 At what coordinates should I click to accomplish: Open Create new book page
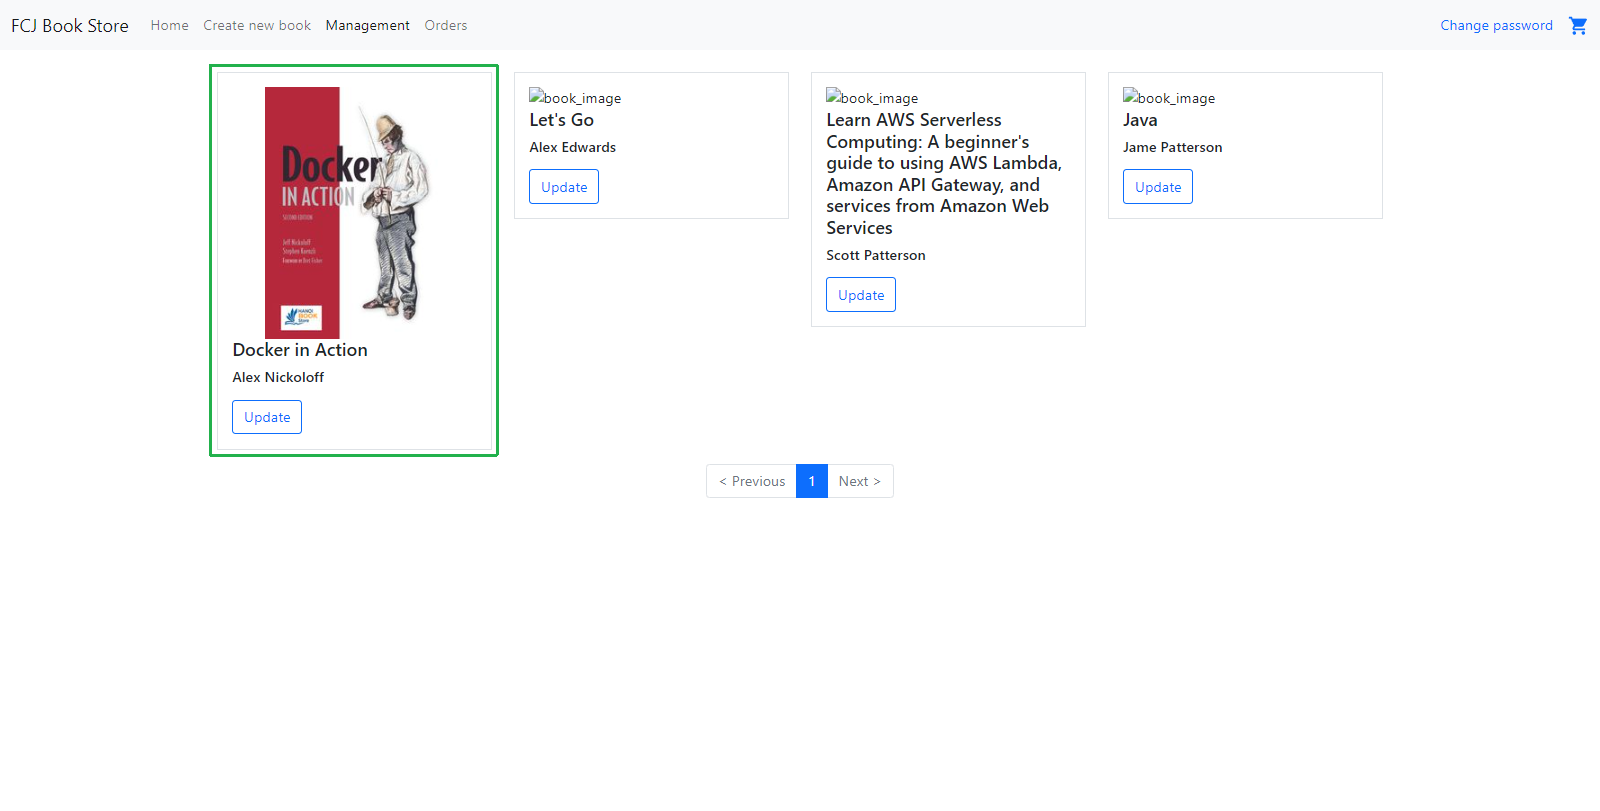(x=257, y=25)
